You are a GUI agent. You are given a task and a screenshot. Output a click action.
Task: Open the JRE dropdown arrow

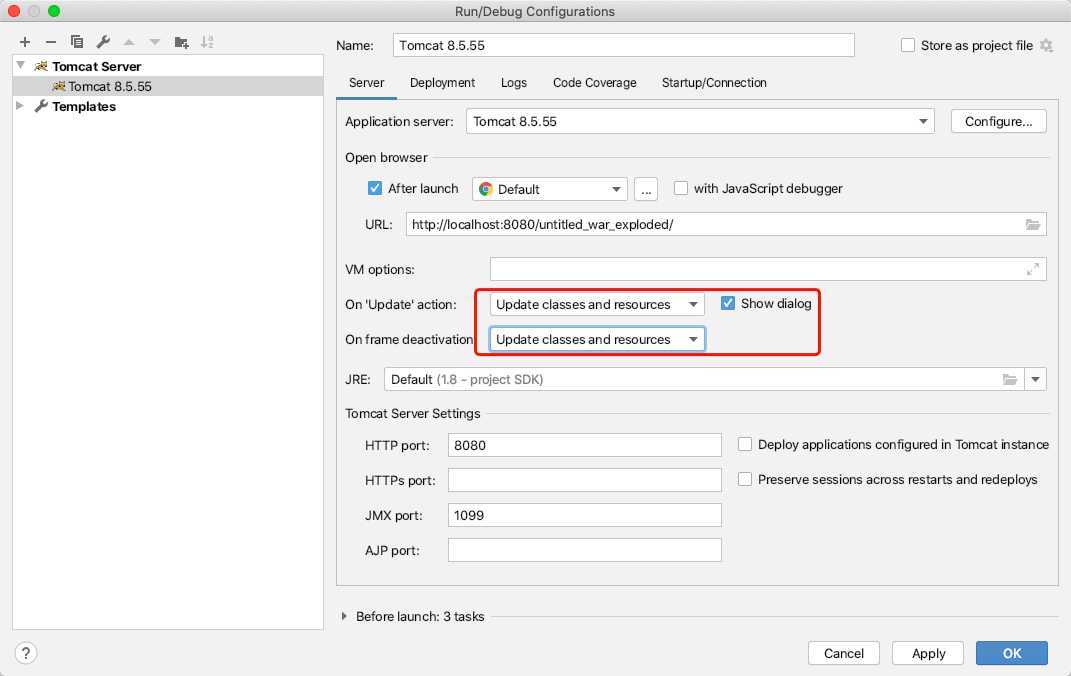coord(1035,380)
